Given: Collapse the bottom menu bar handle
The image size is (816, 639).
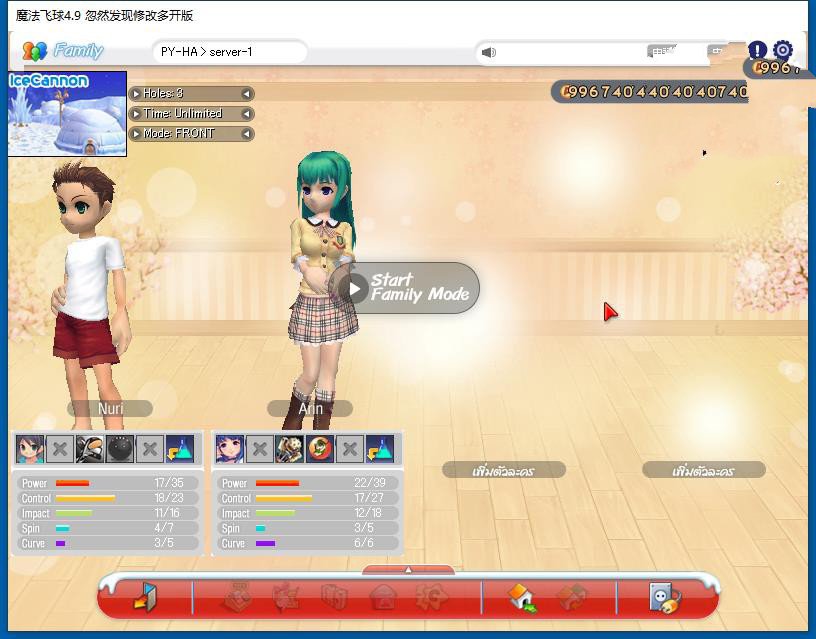Looking at the screenshot, I should [x=409, y=570].
